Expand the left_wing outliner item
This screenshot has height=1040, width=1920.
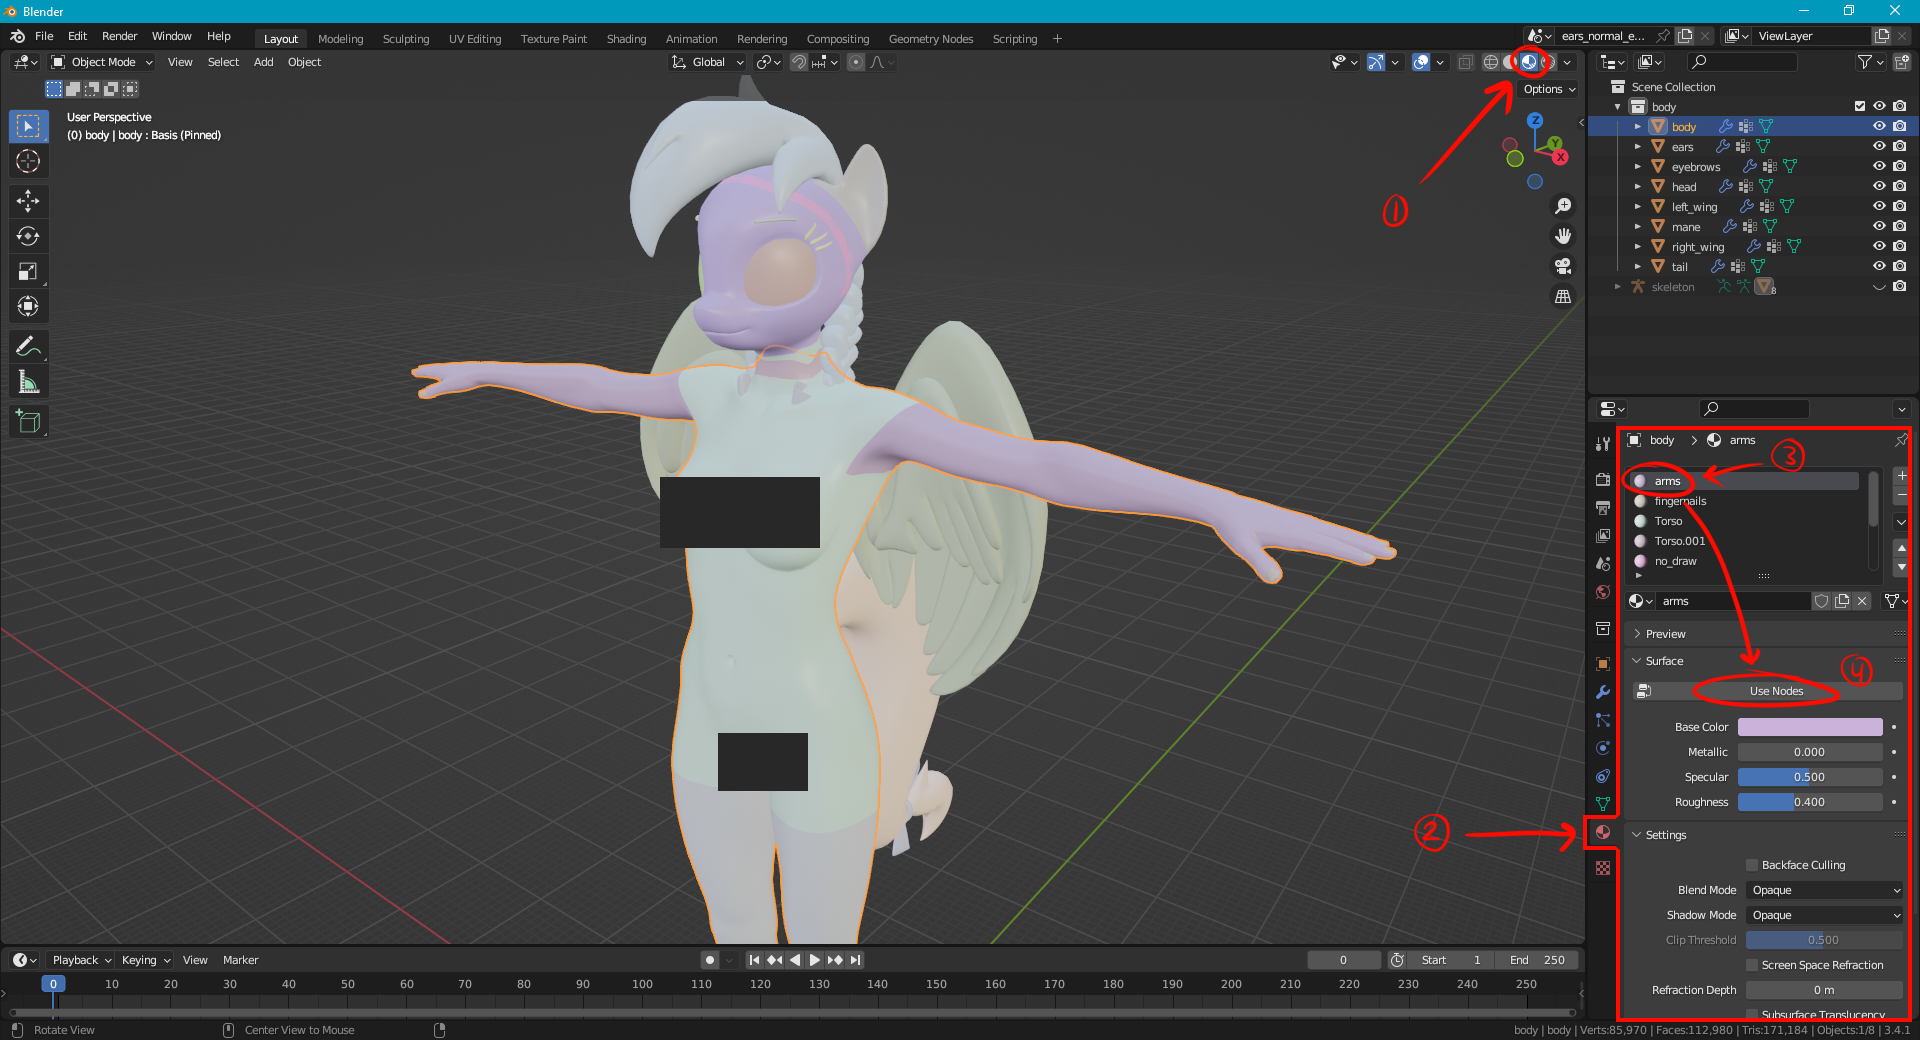coord(1638,207)
